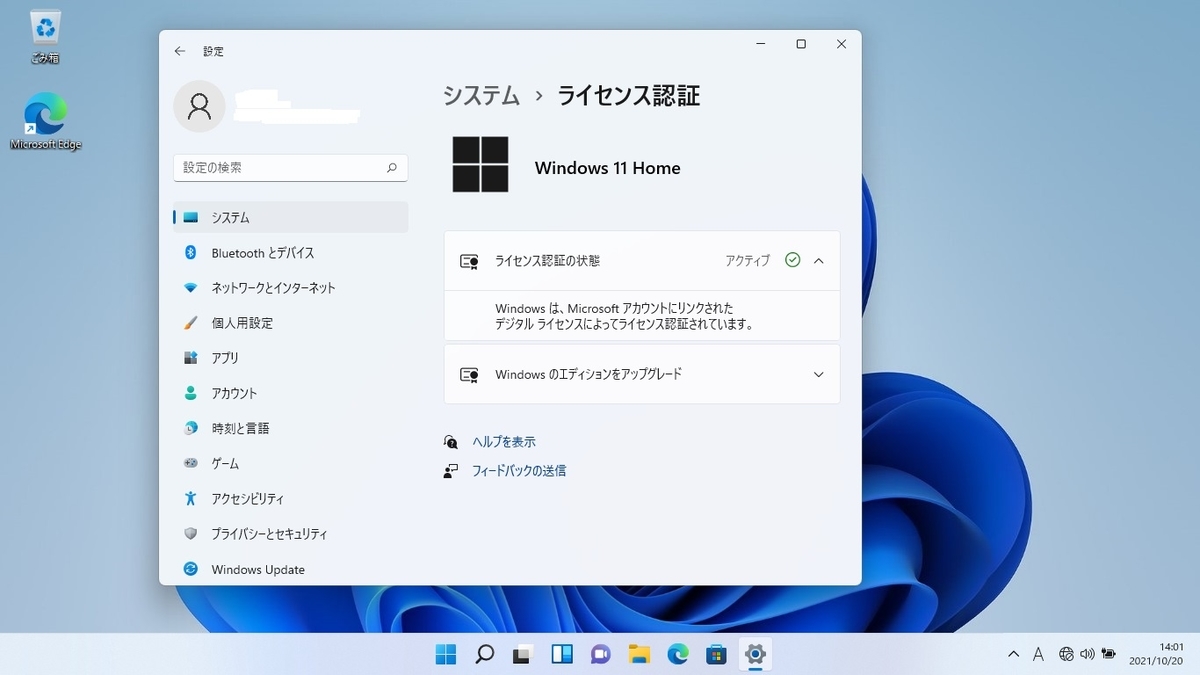
Task: Open Widgets from the taskbar
Action: click(562, 654)
